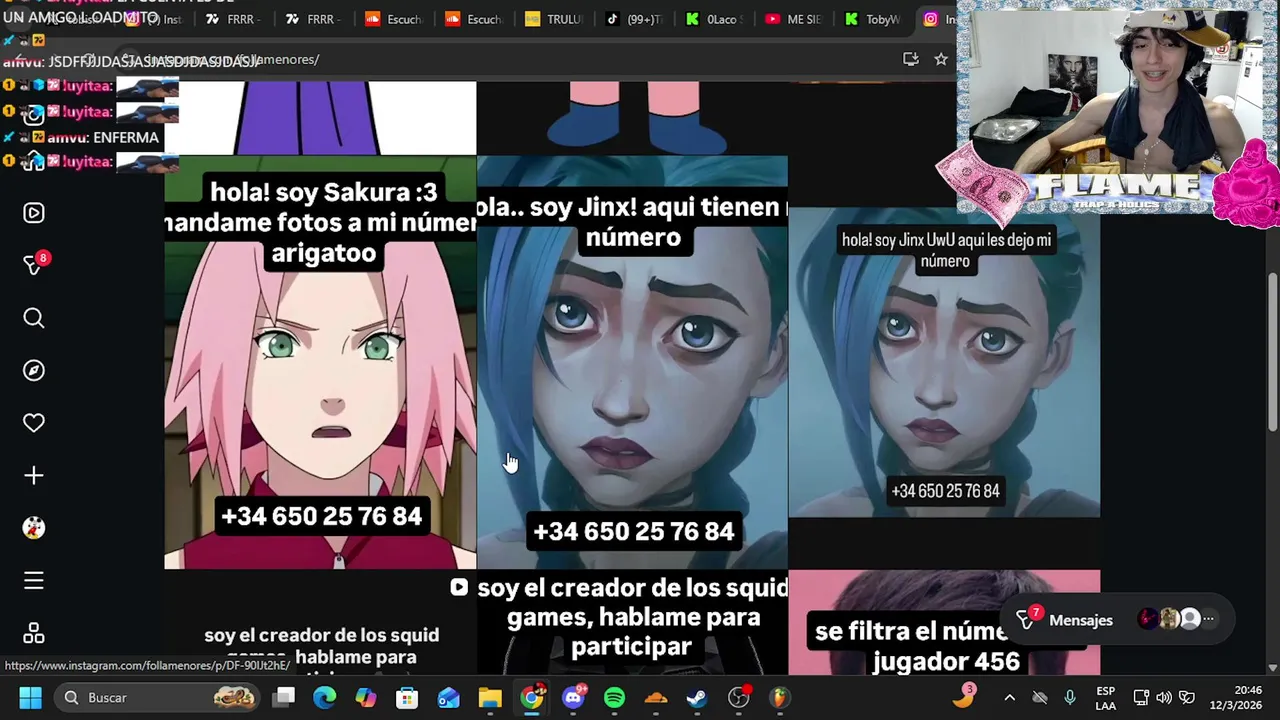
Task: Open the 'se filtra el número jugador 456' post
Action: pyautogui.click(x=944, y=623)
